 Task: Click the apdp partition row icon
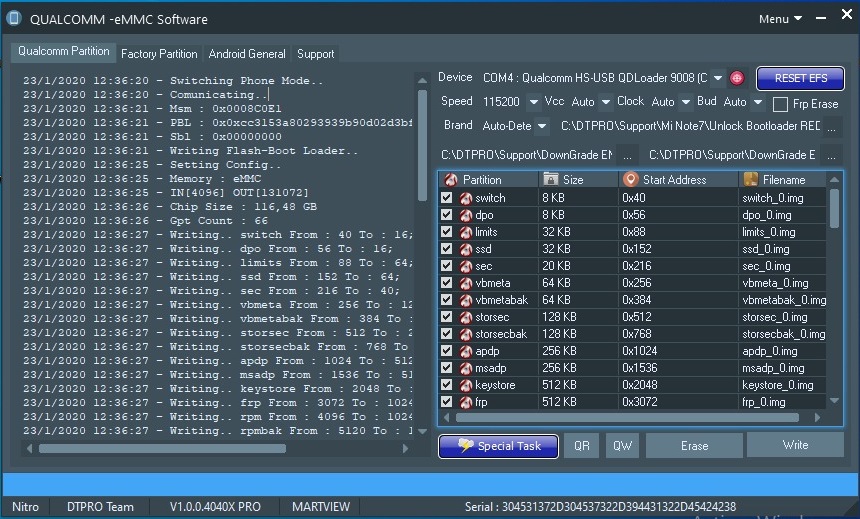click(466, 351)
